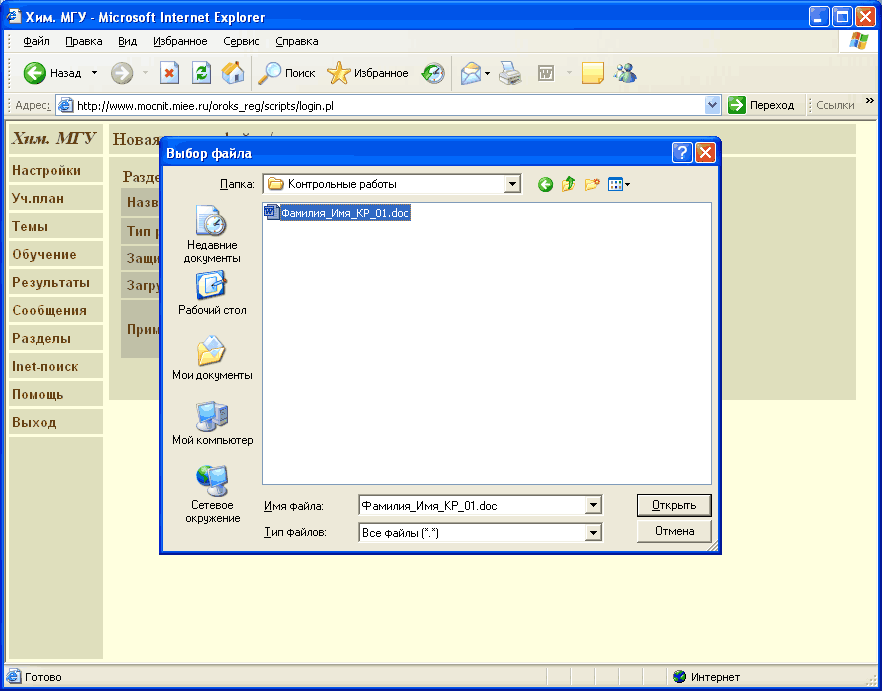Open the Mail button dropdown arrow
The image size is (882, 691).
488,73
